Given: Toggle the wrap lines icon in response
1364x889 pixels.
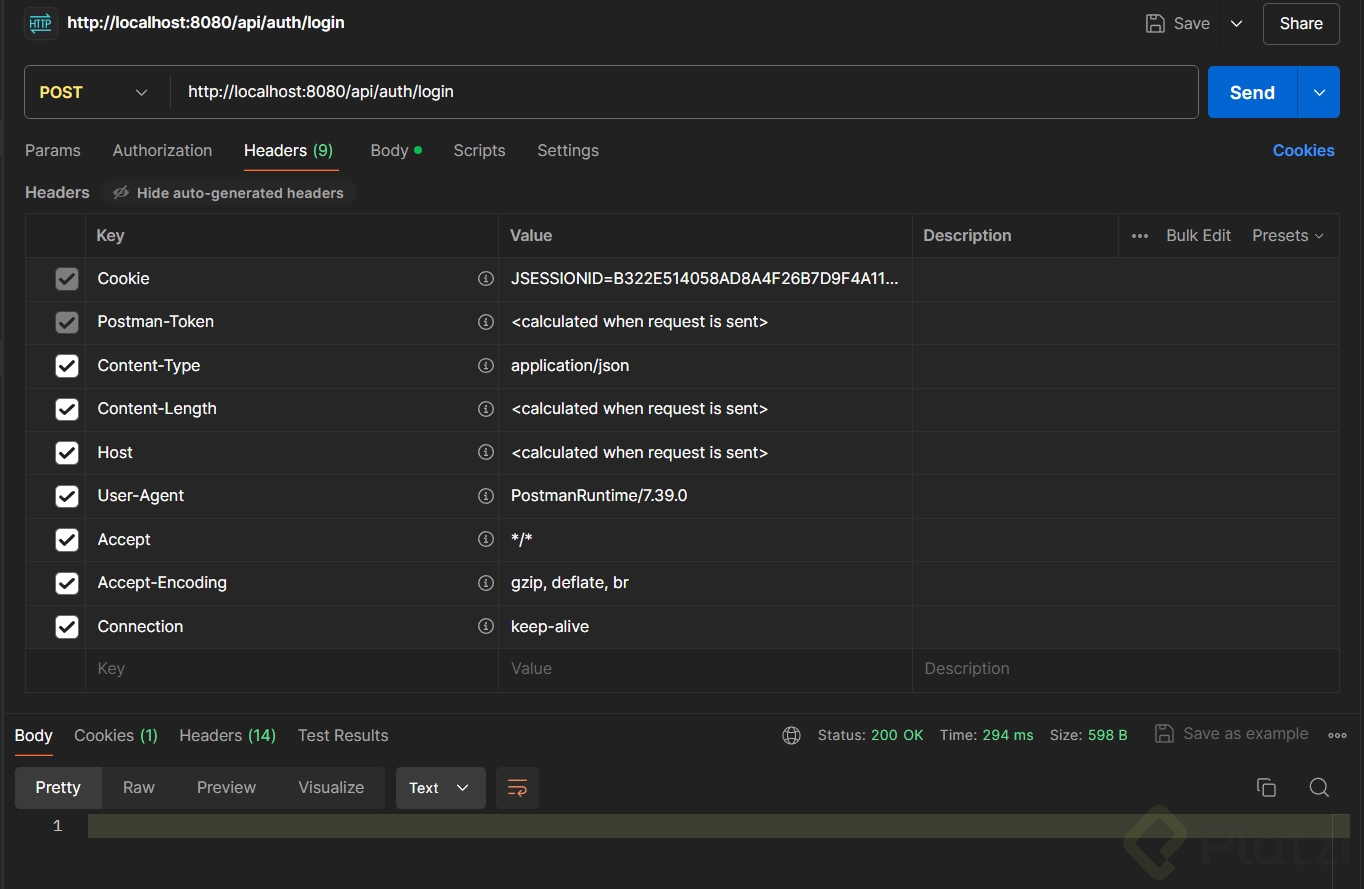Looking at the screenshot, I should (x=517, y=788).
